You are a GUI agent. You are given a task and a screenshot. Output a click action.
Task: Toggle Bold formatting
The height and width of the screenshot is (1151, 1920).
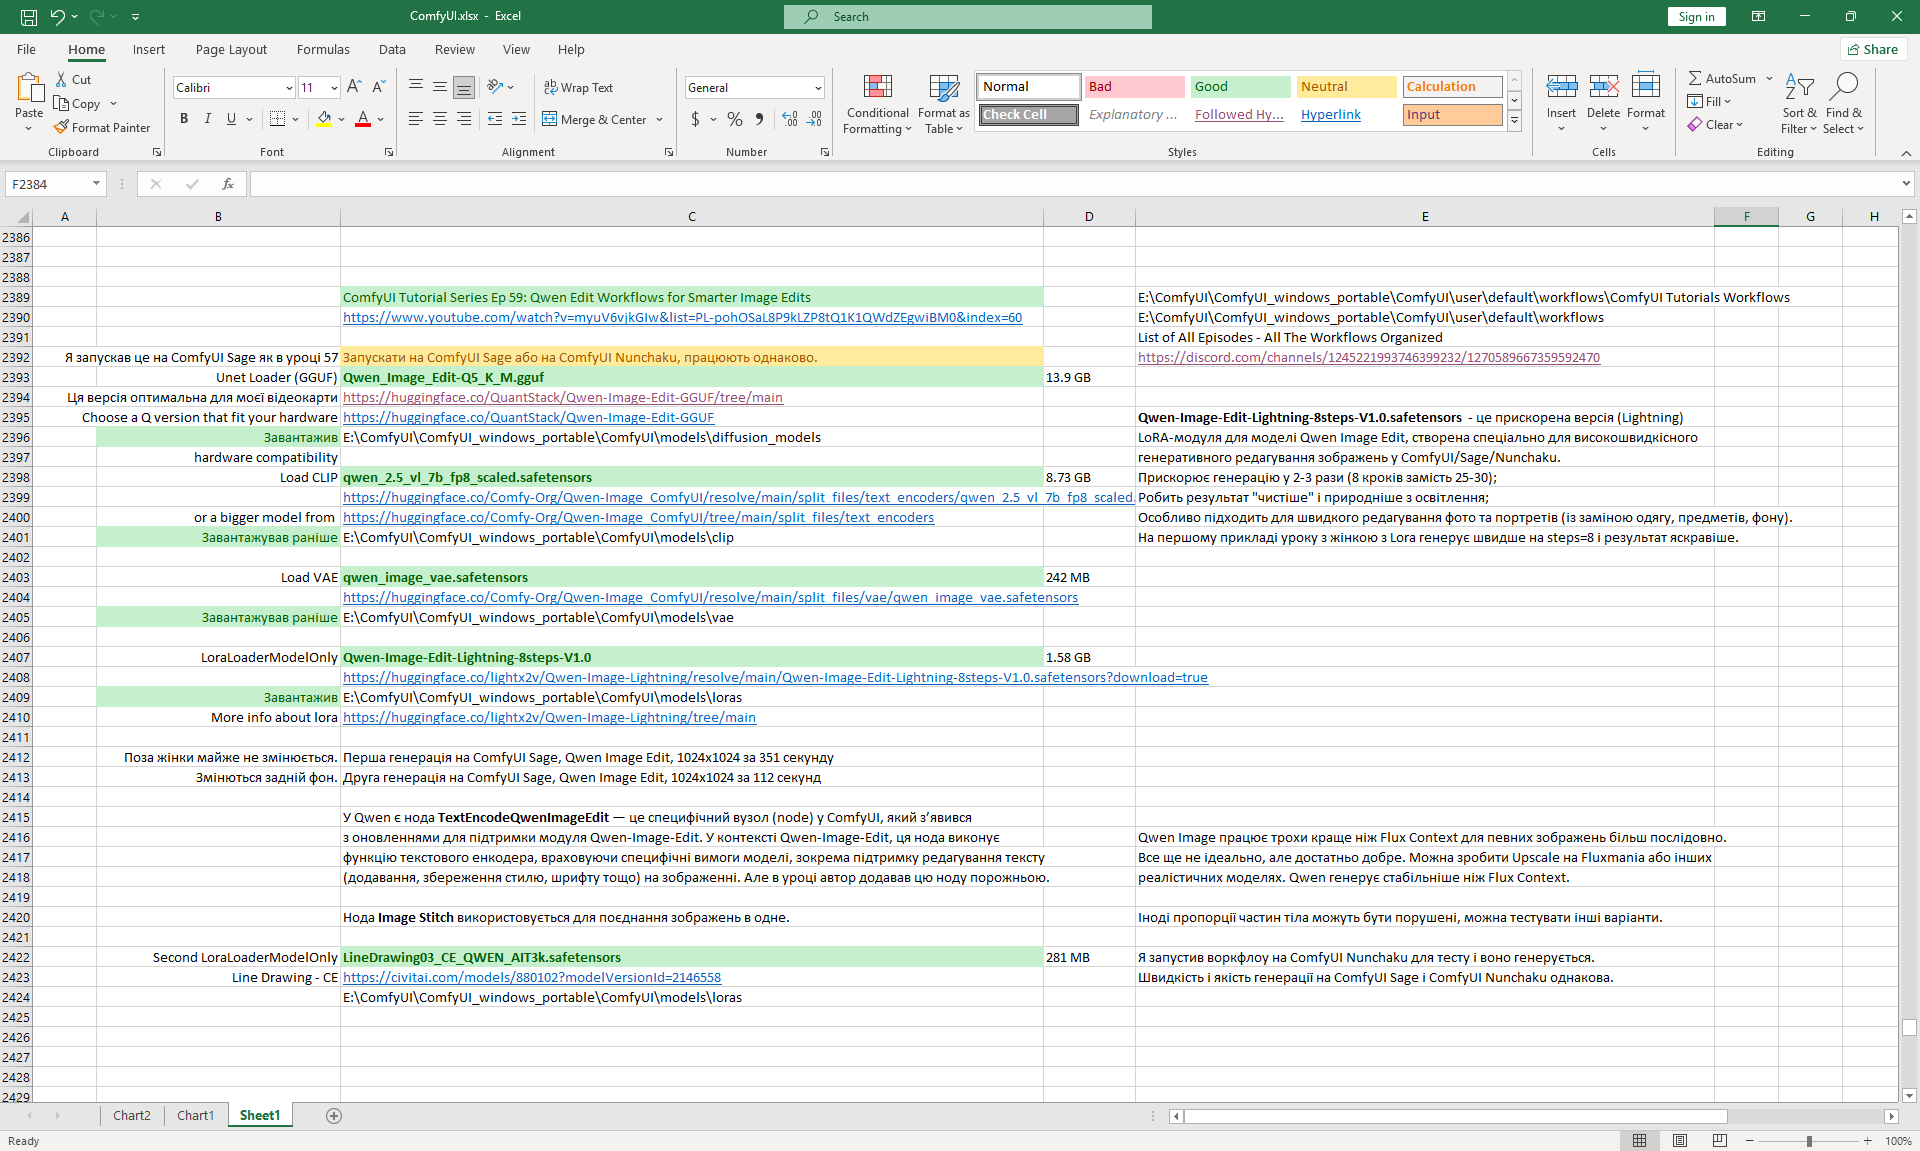coord(184,119)
